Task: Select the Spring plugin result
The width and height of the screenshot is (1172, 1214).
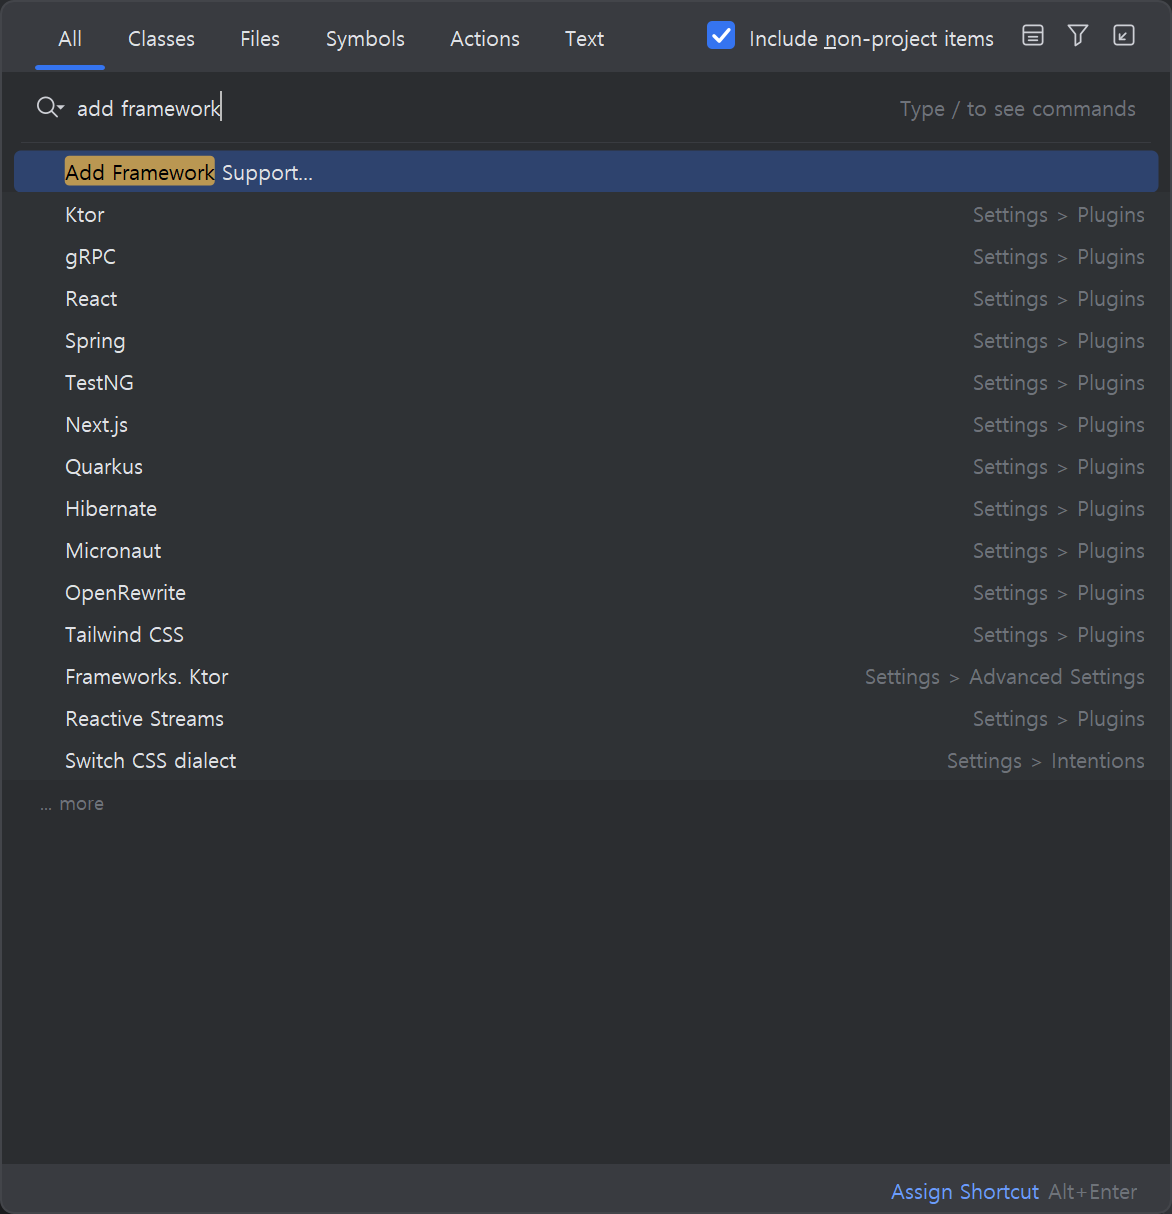Action: point(95,340)
